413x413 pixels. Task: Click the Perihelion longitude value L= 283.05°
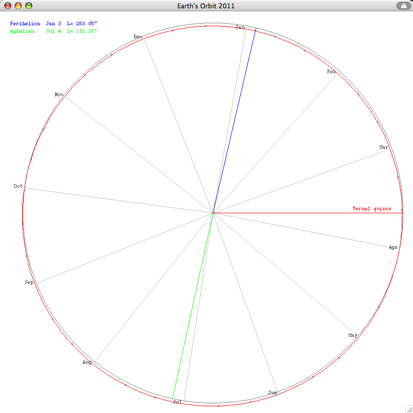pyautogui.click(x=82, y=24)
